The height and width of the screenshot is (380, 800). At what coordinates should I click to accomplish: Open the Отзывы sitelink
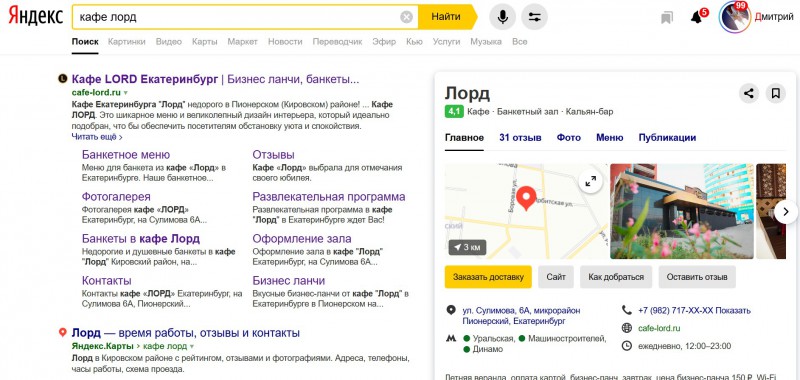[273, 155]
